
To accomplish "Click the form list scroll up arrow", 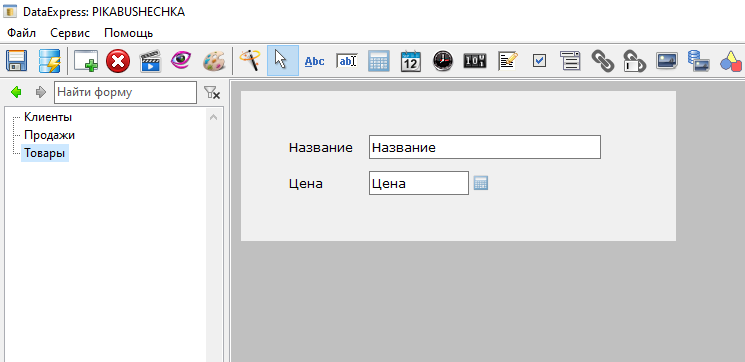I will 213,117.
